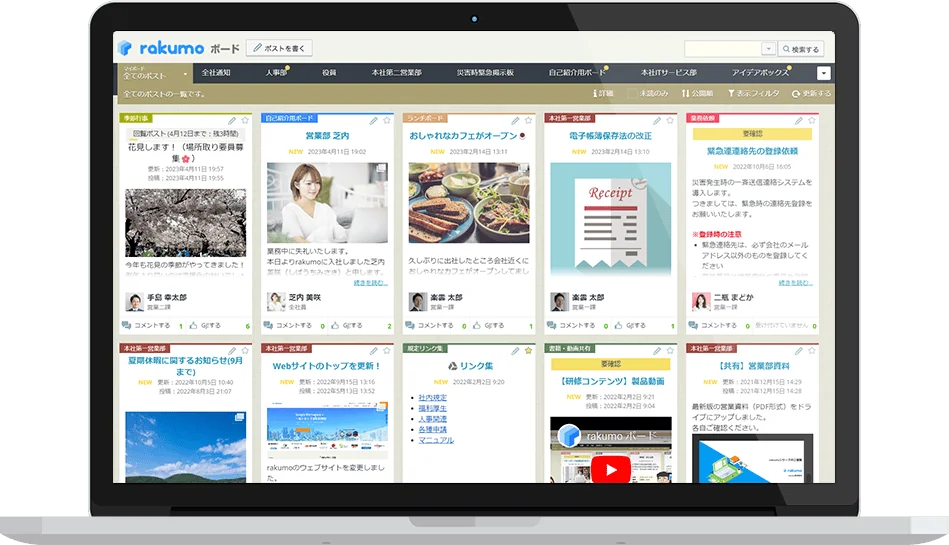Screen dimensions: 949x545
Task: Open the 福利厚生 link in リンク集
Action: pyautogui.click(x=433, y=408)
